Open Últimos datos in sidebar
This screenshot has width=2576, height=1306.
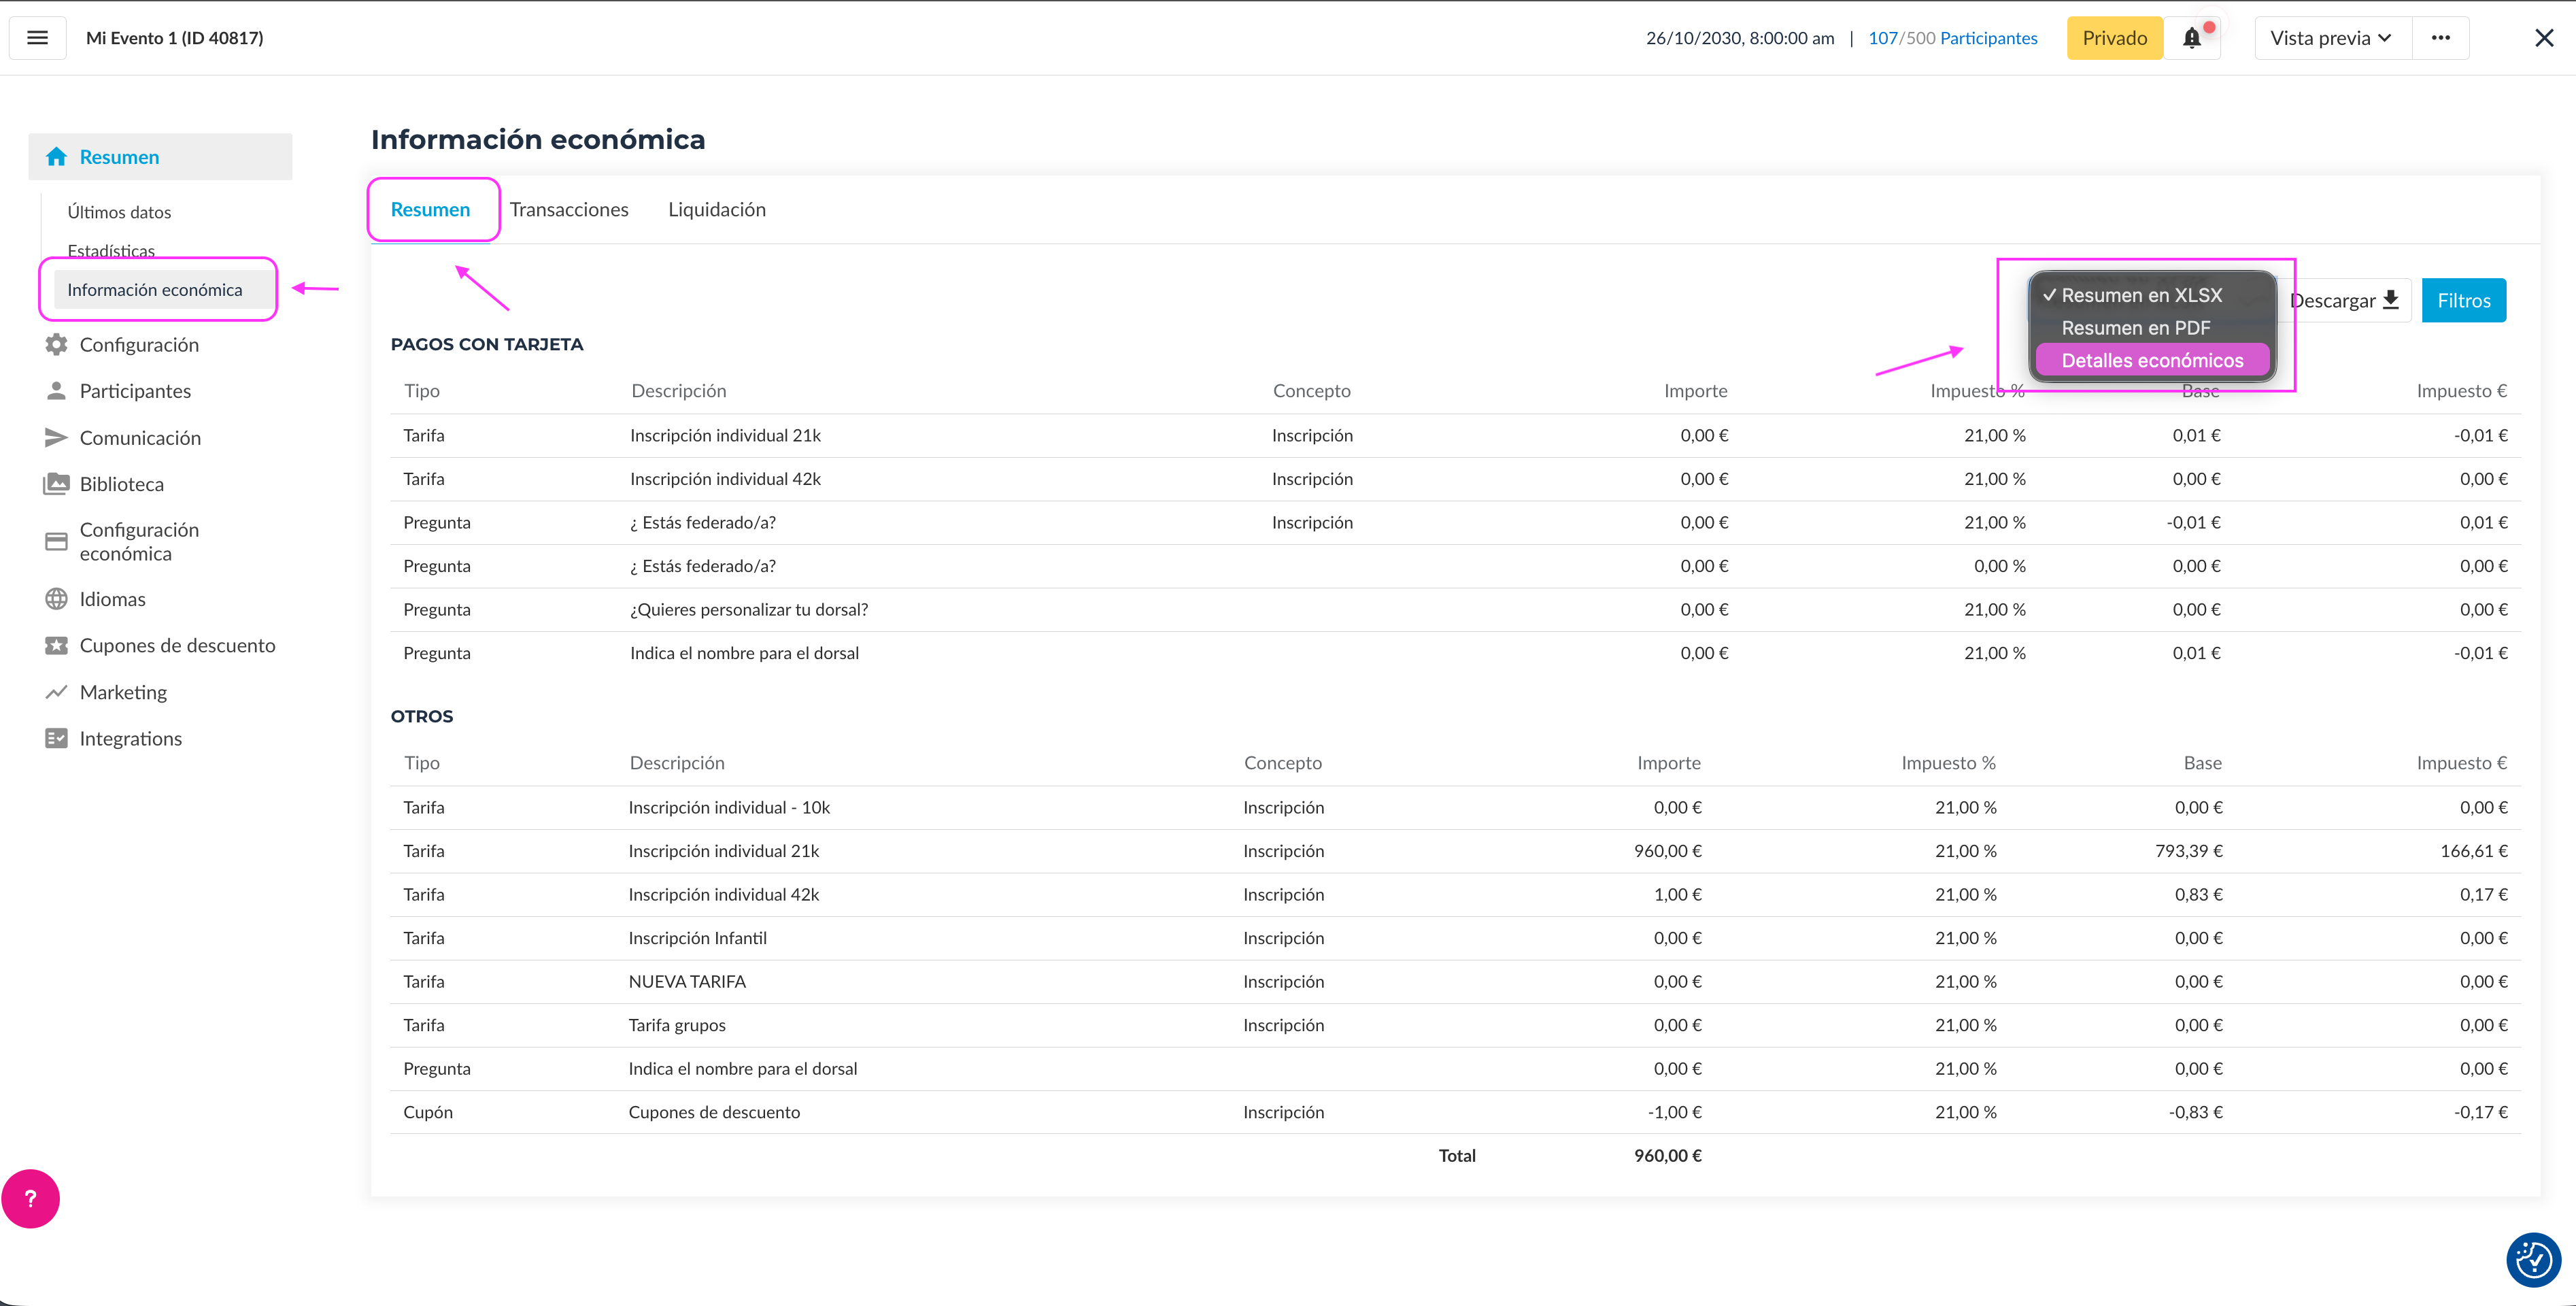point(119,212)
